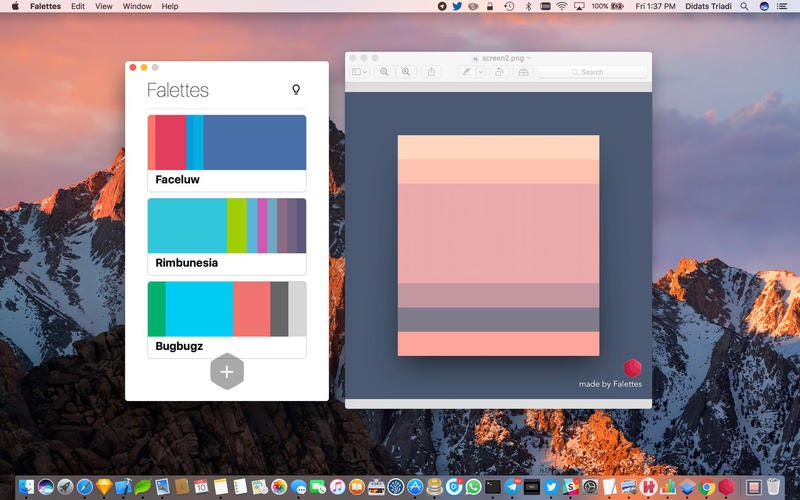Open the Wi-Fi status menu
The height and width of the screenshot is (500, 800).
pyautogui.click(x=562, y=6)
